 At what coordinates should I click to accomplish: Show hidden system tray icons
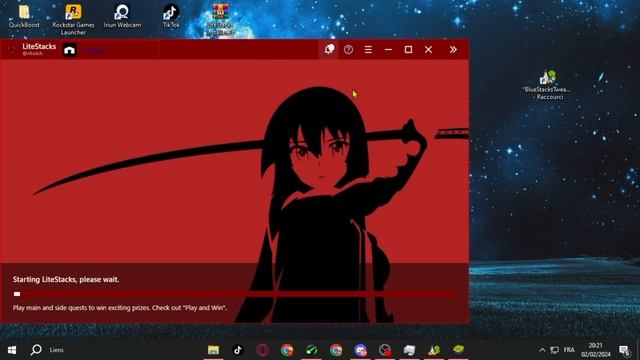pyautogui.click(x=542, y=350)
